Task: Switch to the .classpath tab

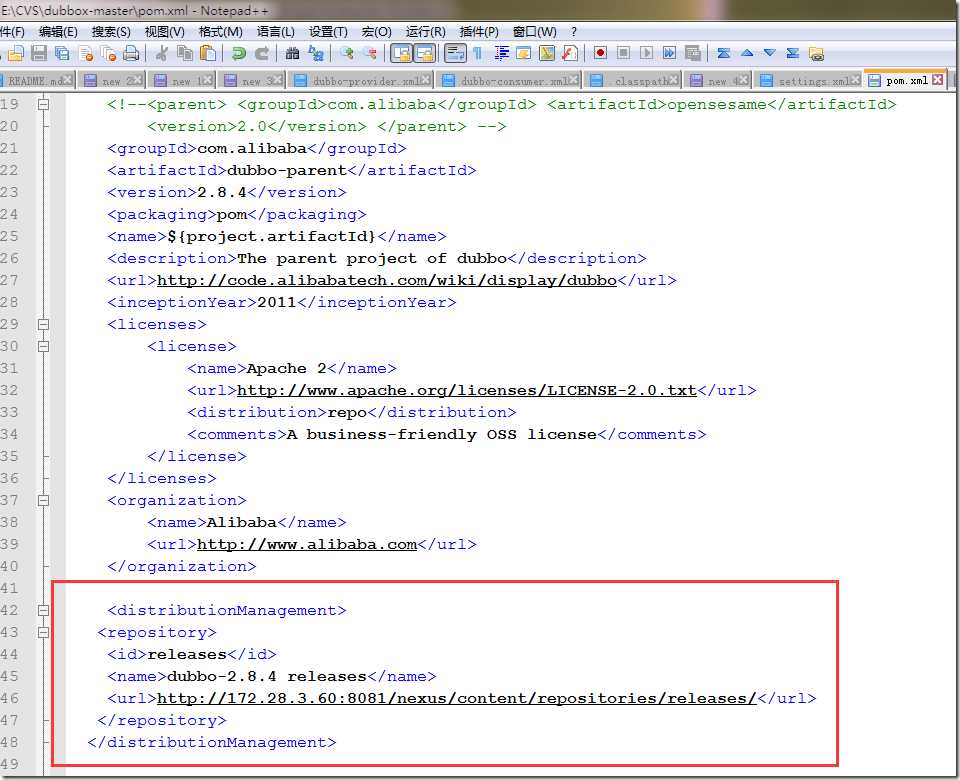Action: (x=634, y=81)
